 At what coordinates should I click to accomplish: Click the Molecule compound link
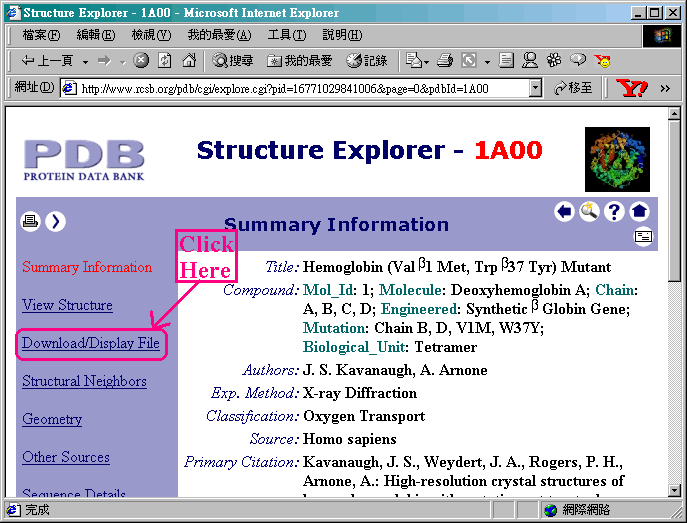(410, 290)
